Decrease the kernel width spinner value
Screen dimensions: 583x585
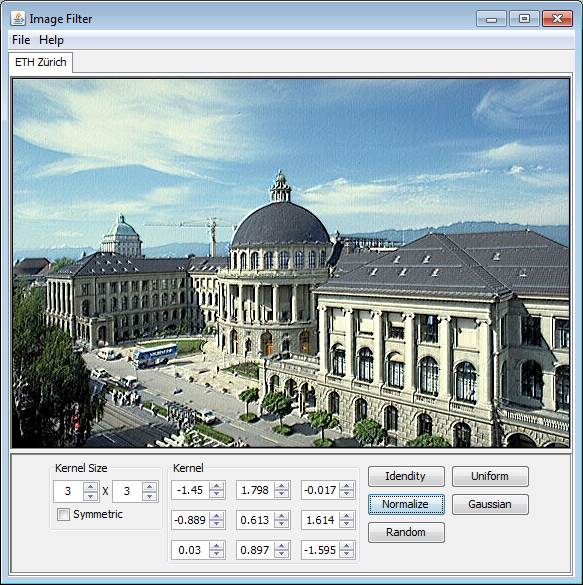[x=90, y=496]
